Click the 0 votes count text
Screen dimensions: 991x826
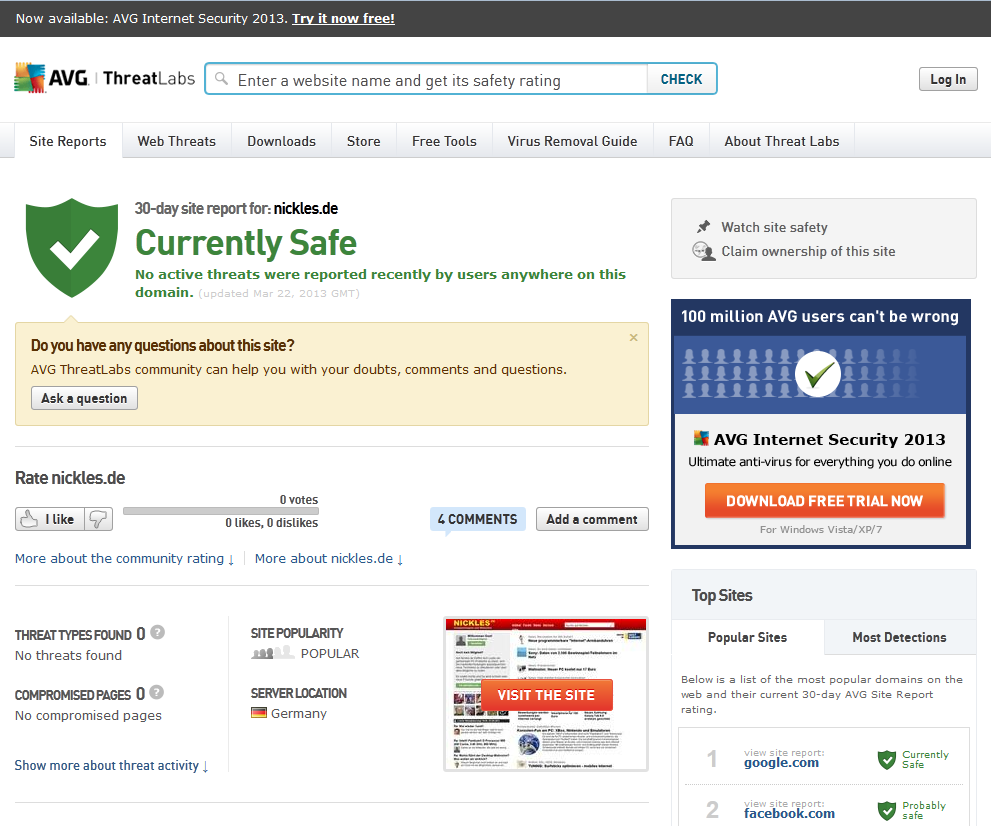pyautogui.click(x=299, y=500)
